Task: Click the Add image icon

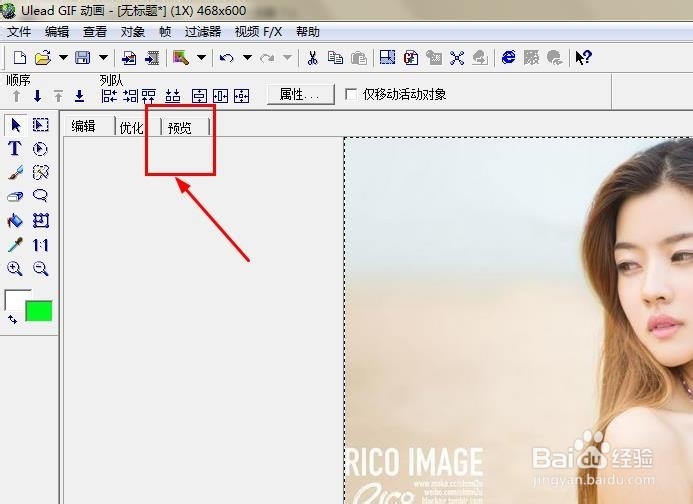Action: (x=129, y=58)
